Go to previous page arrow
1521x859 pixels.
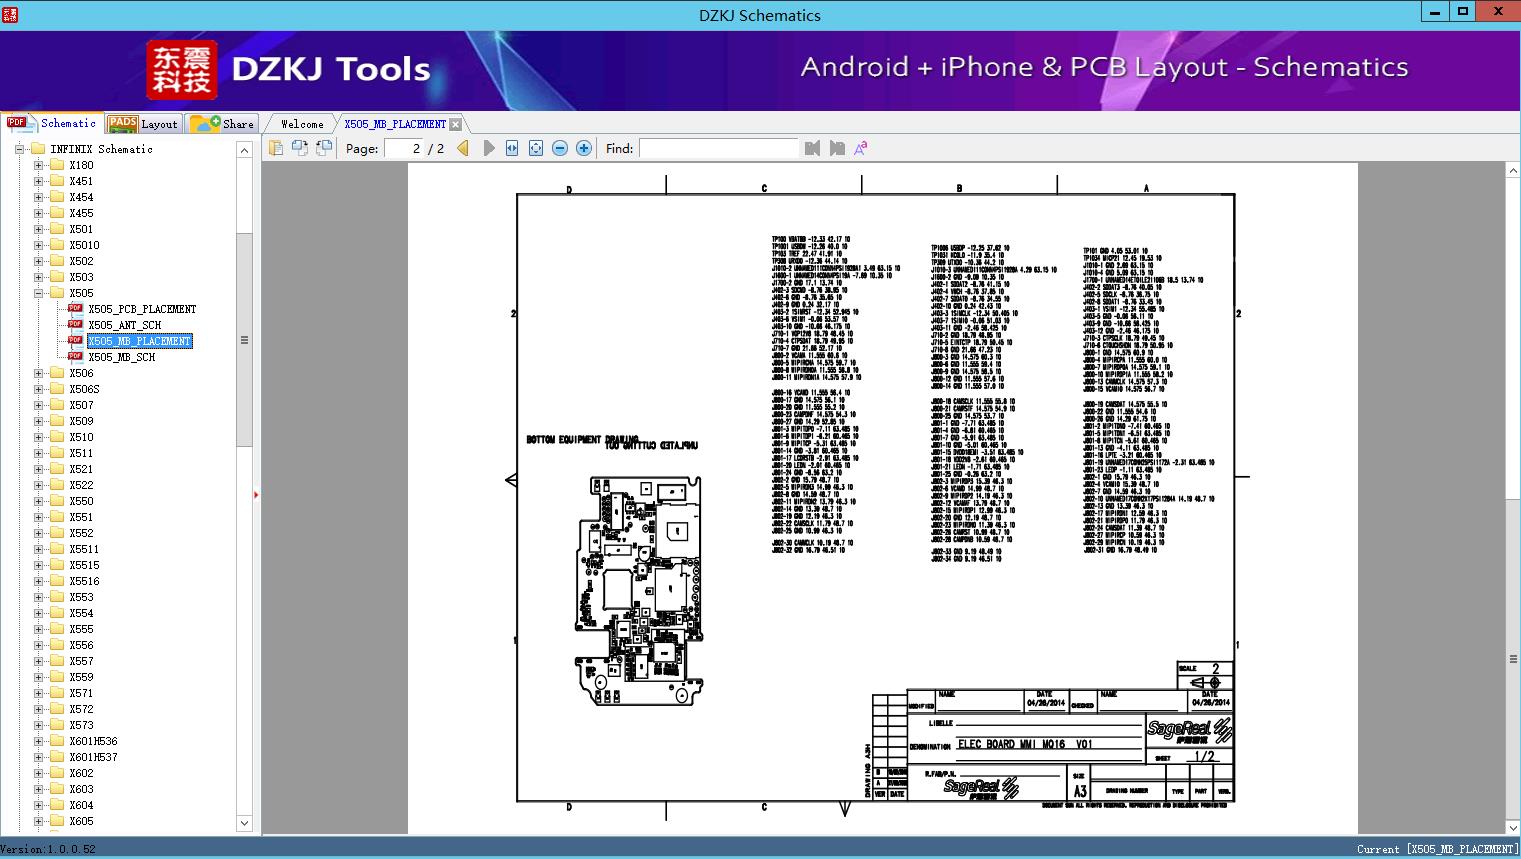[463, 148]
